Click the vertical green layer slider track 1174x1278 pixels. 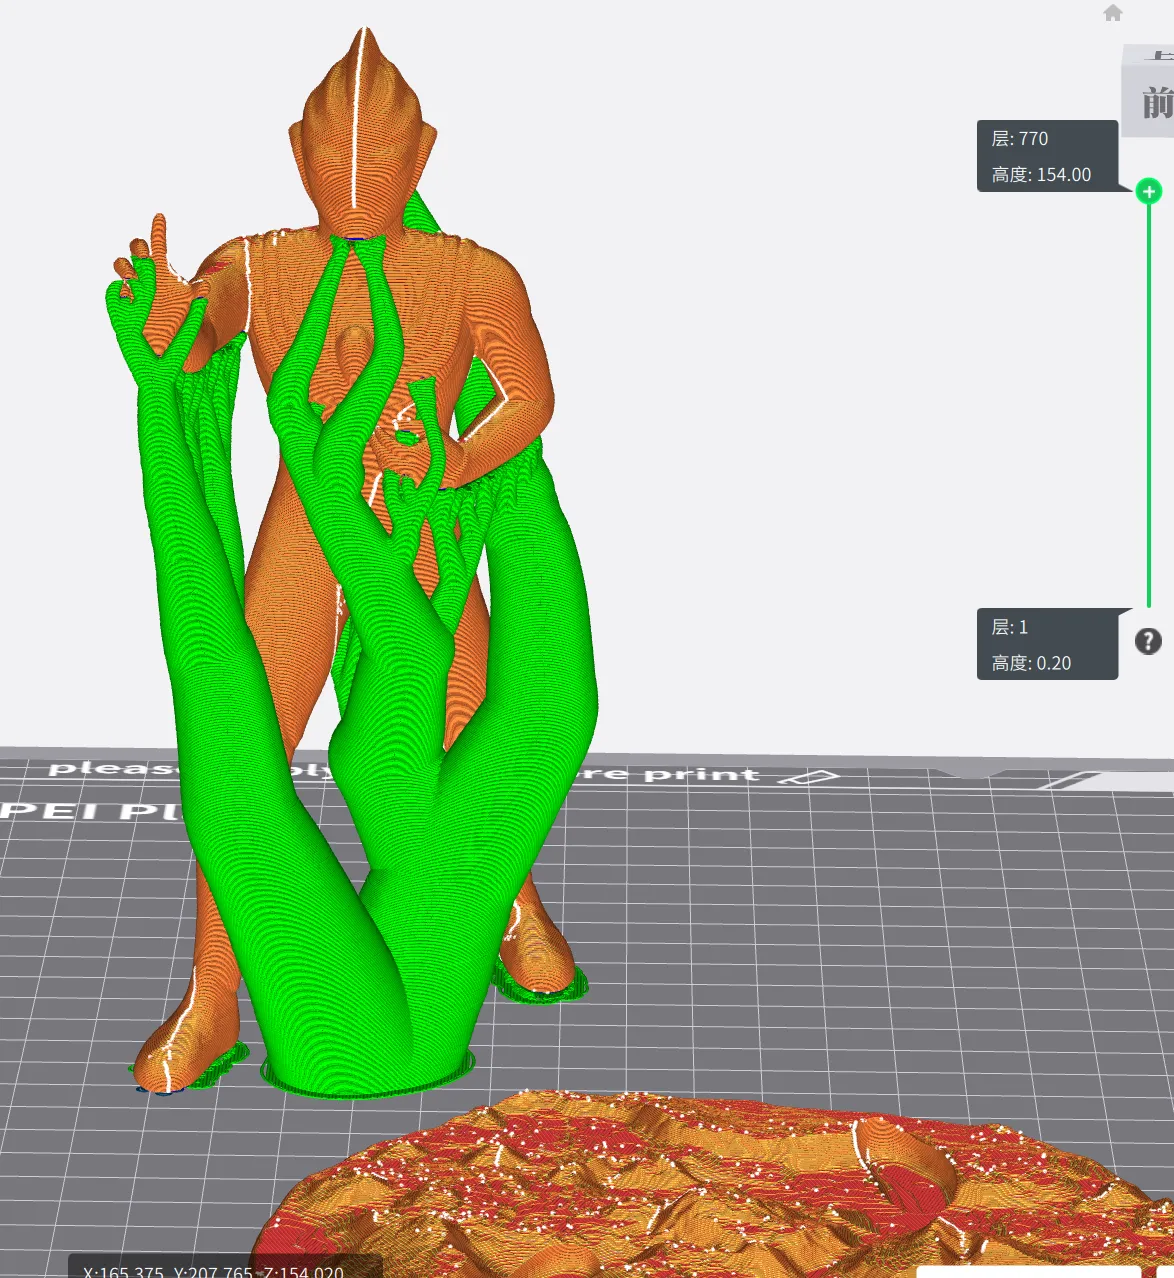pos(1149,405)
